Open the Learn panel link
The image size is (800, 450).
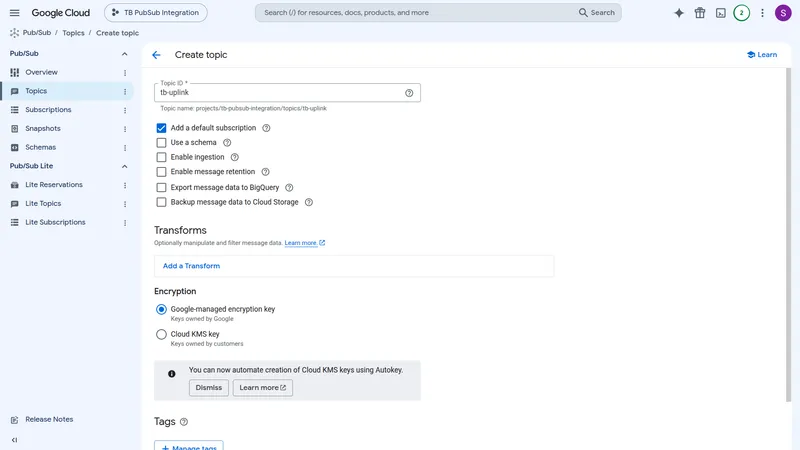[762, 55]
